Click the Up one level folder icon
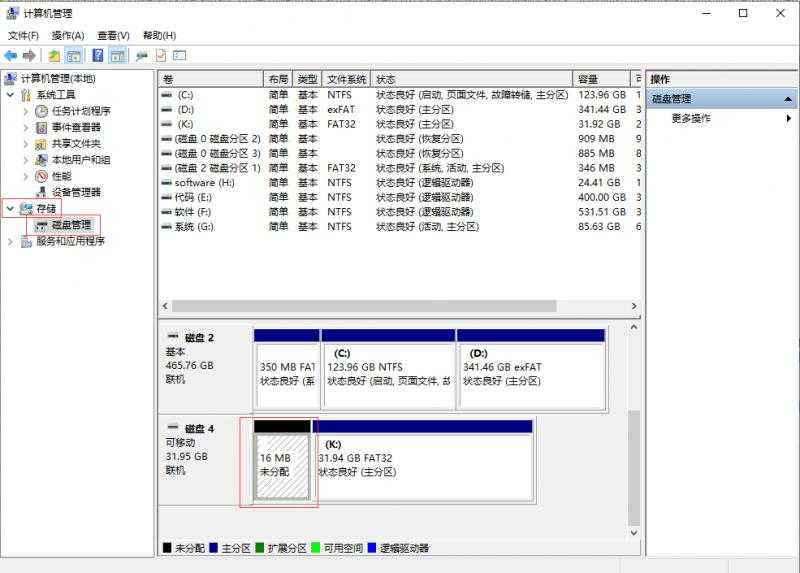The height and width of the screenshot is (573, 800). tap(54, 56)
